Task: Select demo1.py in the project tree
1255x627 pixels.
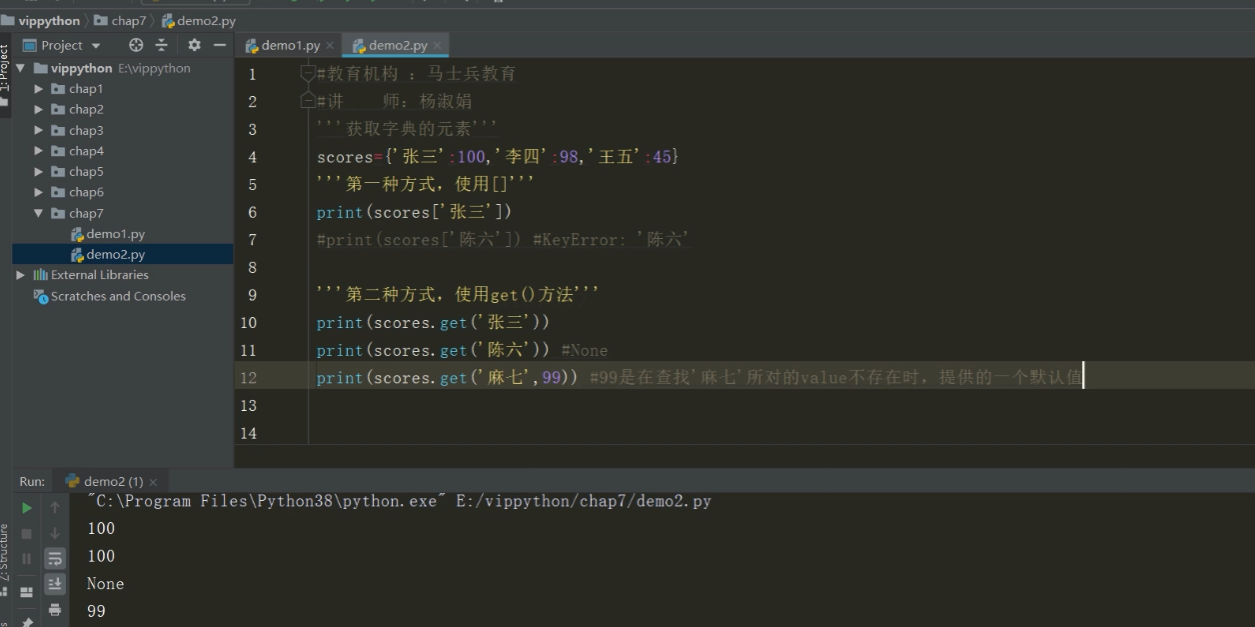Action: 115,234
